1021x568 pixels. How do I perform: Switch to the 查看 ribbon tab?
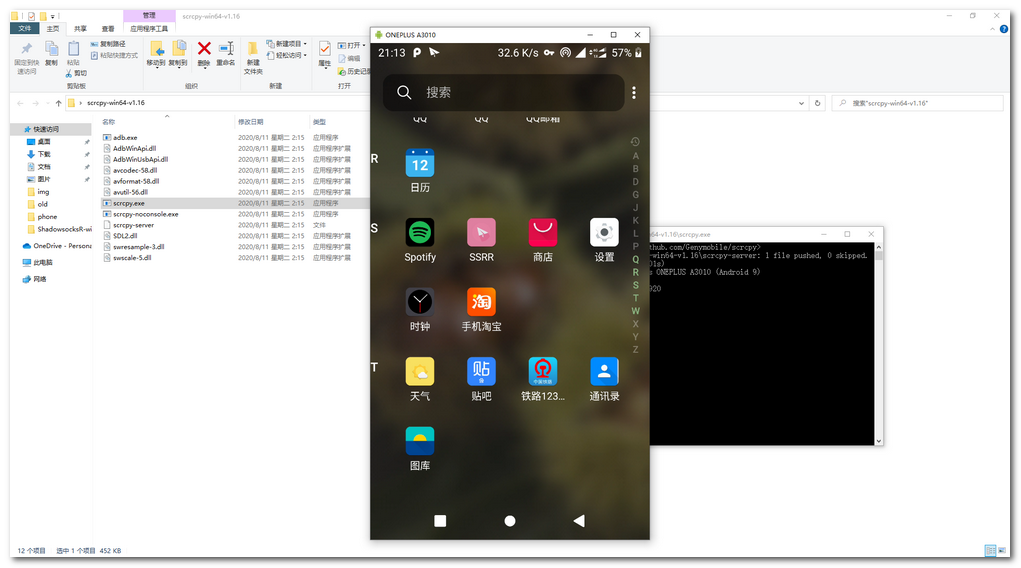click(107, 29)
